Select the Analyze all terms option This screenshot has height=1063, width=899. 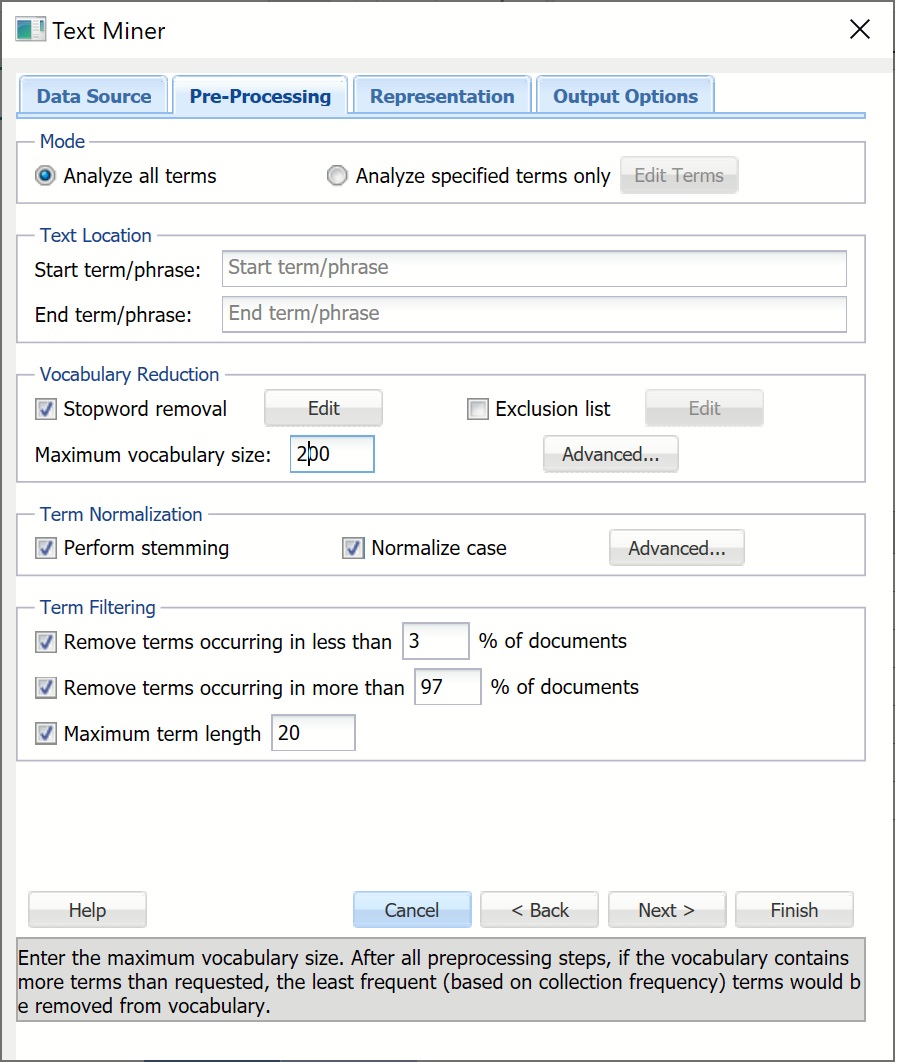(x=46, y=176)
